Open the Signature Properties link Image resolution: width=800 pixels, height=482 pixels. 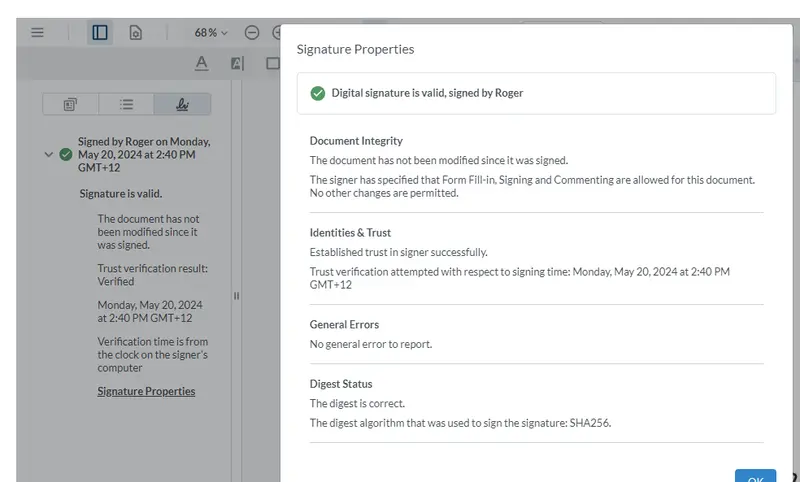[146, 391]
